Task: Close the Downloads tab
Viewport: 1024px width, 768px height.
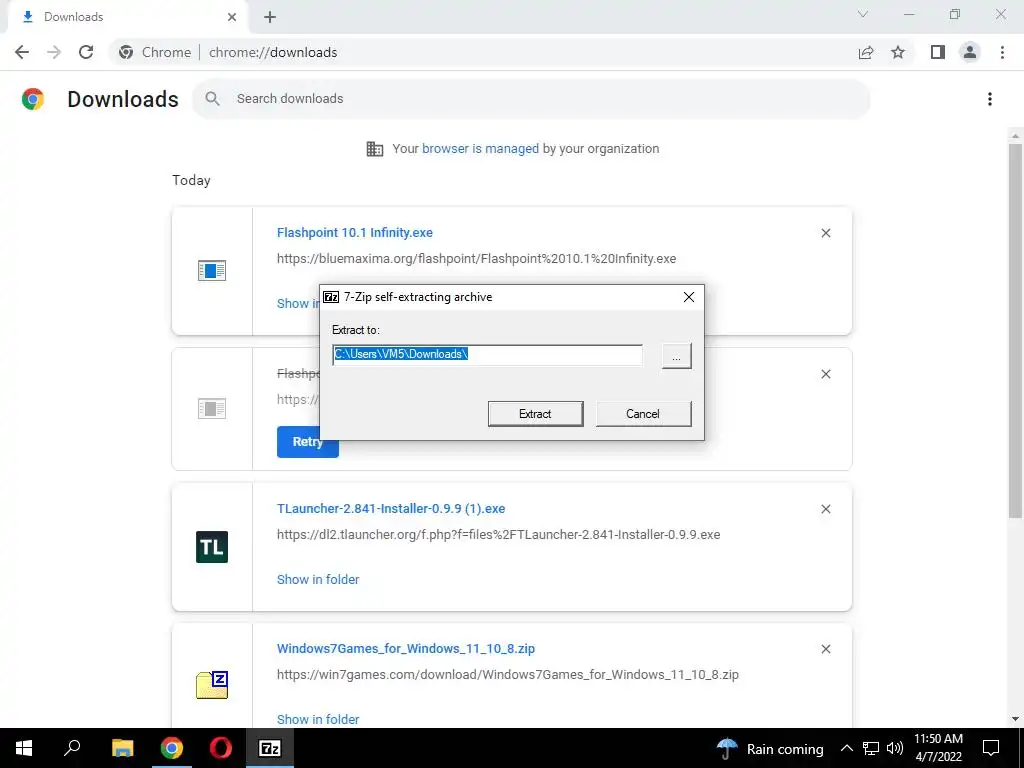Action: tap(232, 17)
